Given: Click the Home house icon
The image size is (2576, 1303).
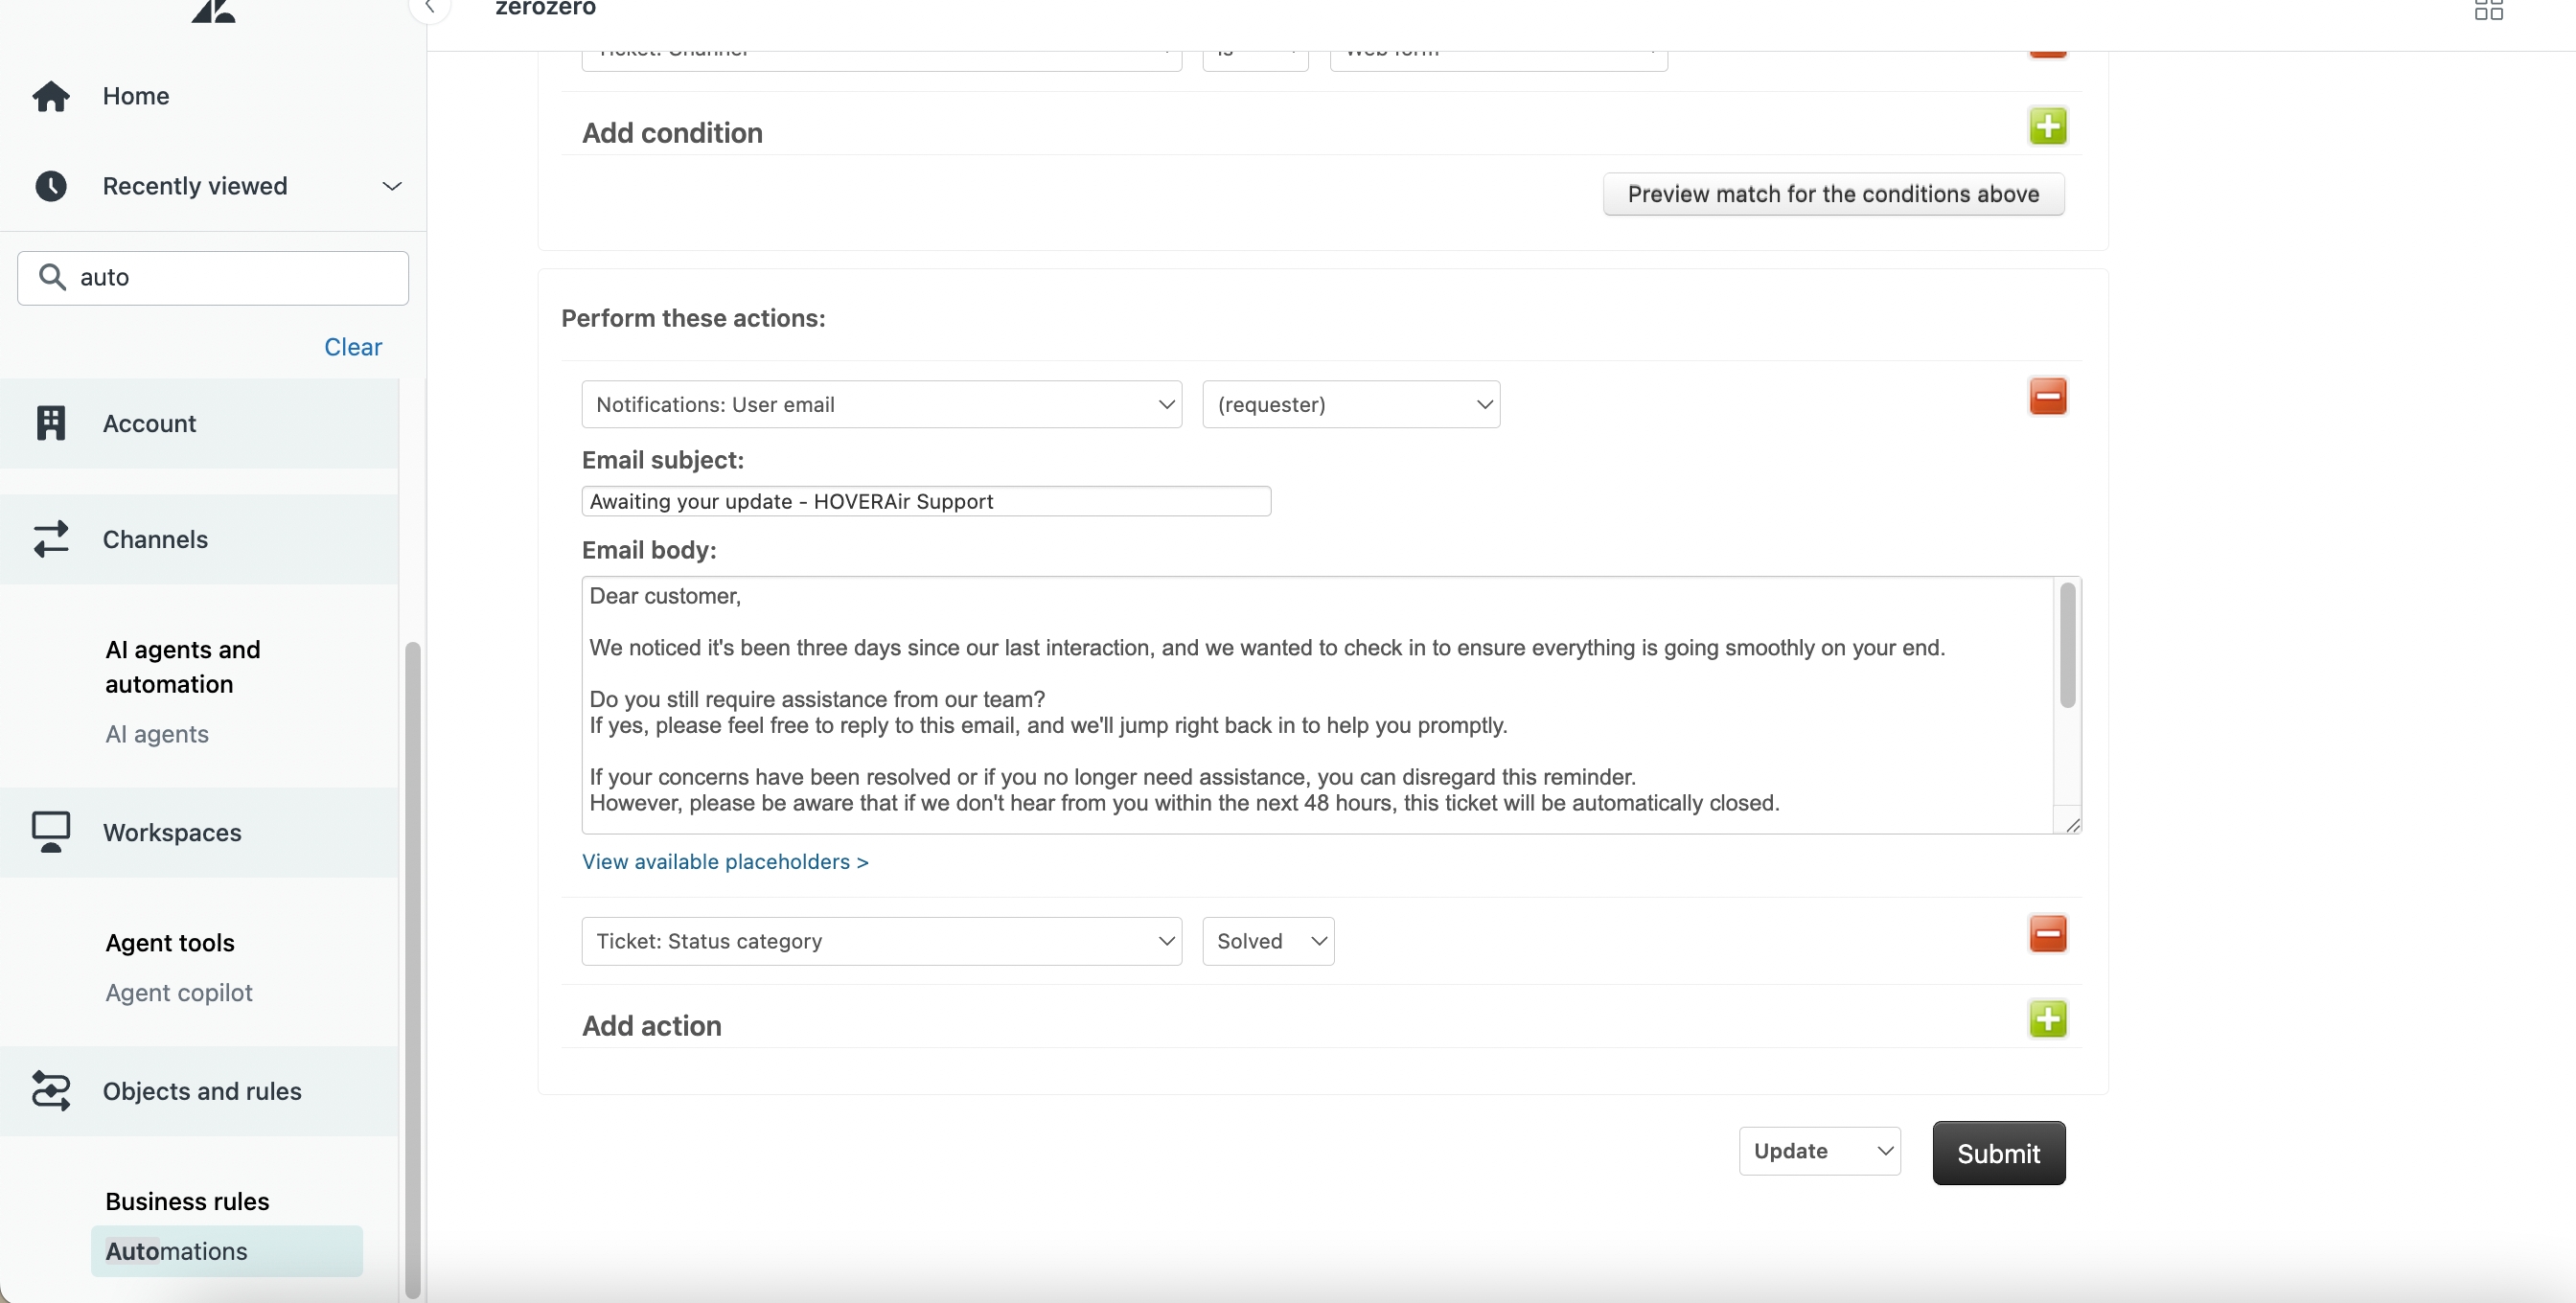Looking at the screenshot, I should (x=50, y=96).
